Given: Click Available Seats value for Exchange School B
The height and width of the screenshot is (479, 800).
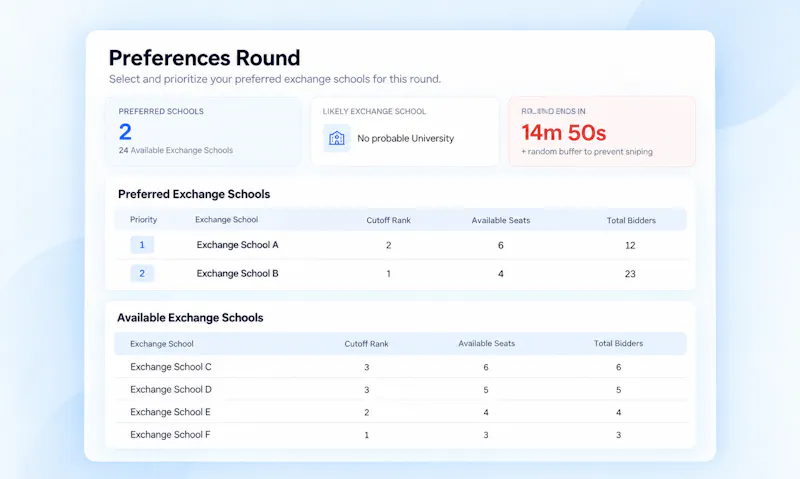Looking at the screenshot, I should 501,274.
